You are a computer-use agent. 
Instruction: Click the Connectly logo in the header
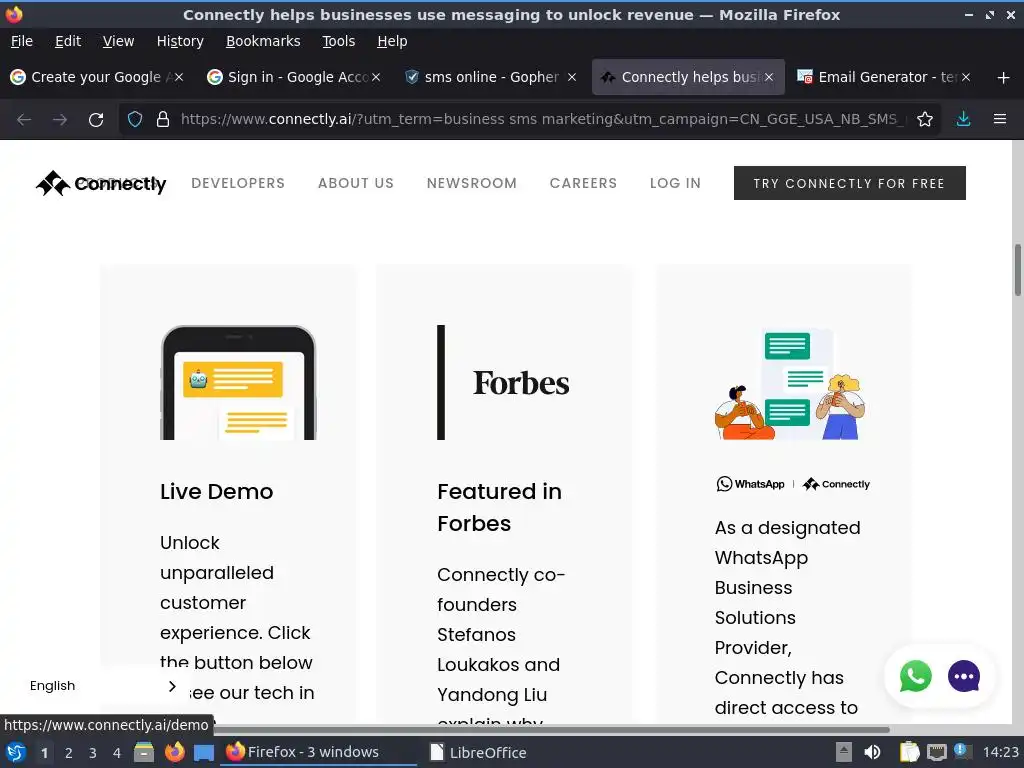[101, 184]
